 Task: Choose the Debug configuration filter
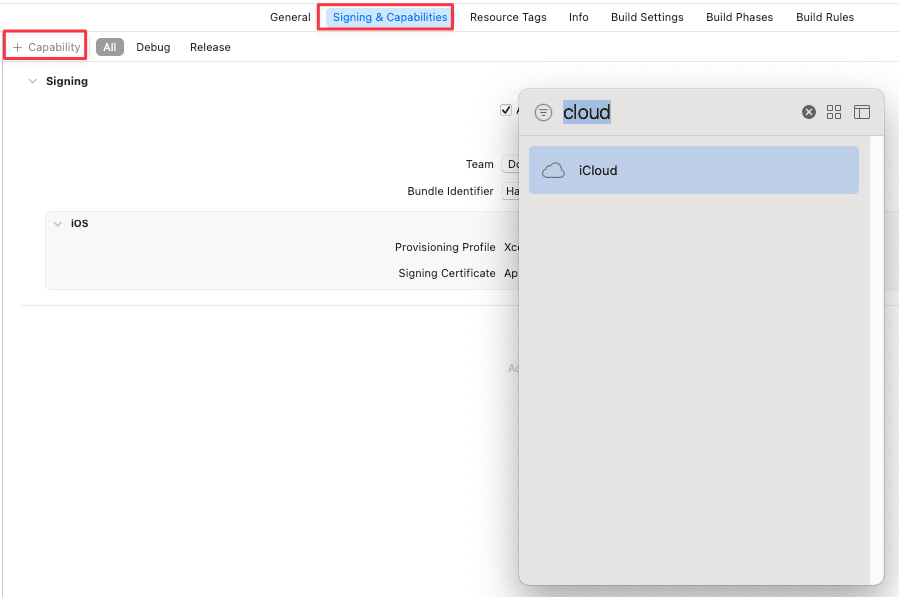point(153,47)
